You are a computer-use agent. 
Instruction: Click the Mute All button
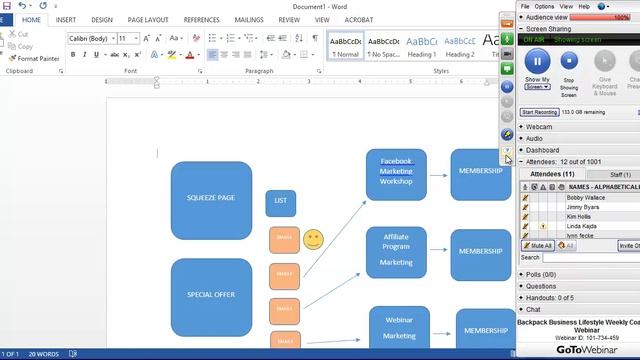pyautogui.click(x=538, y=246)
